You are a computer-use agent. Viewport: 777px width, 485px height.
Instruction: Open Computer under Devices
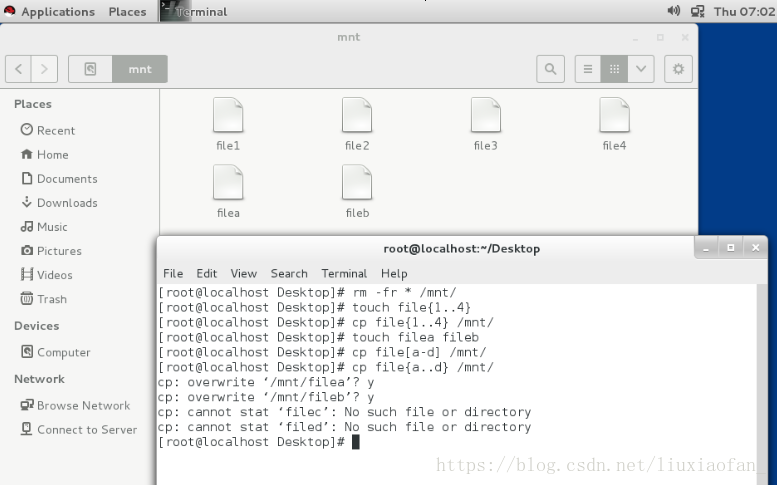click(56, 352)
